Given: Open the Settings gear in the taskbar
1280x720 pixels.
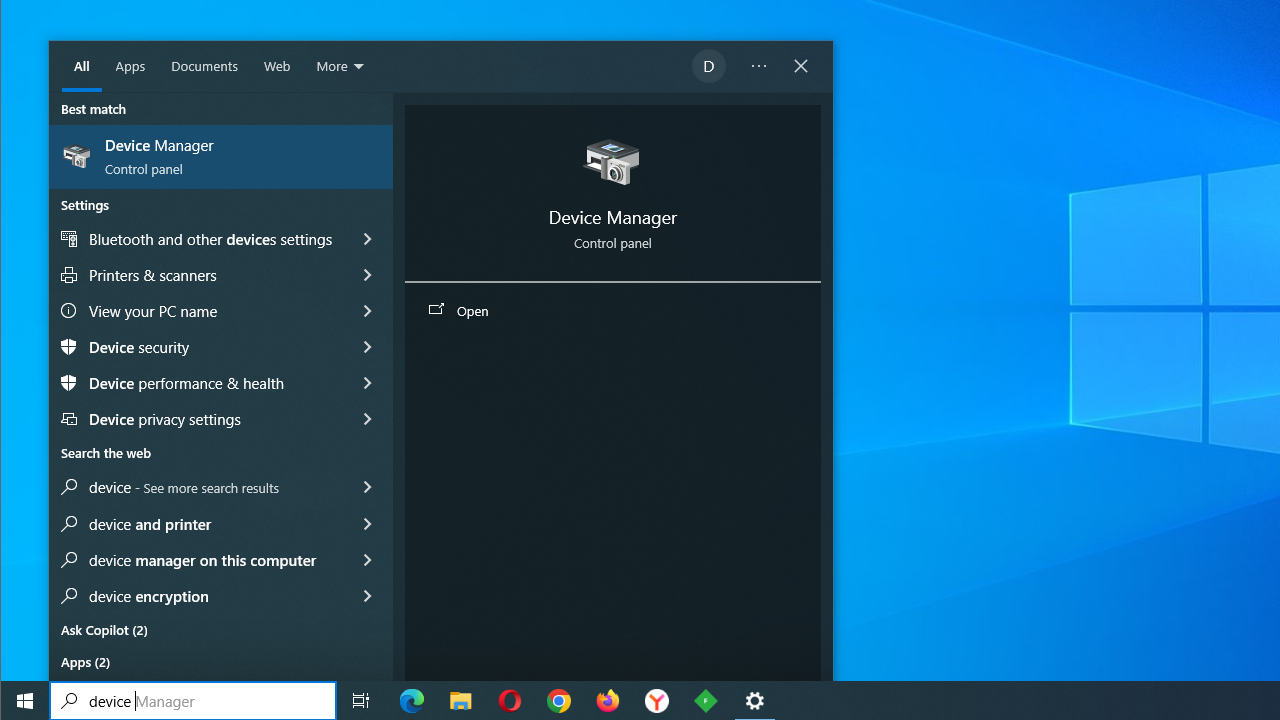Looking at the screenshot, I should pyautogui.click(x=755, y=701).
